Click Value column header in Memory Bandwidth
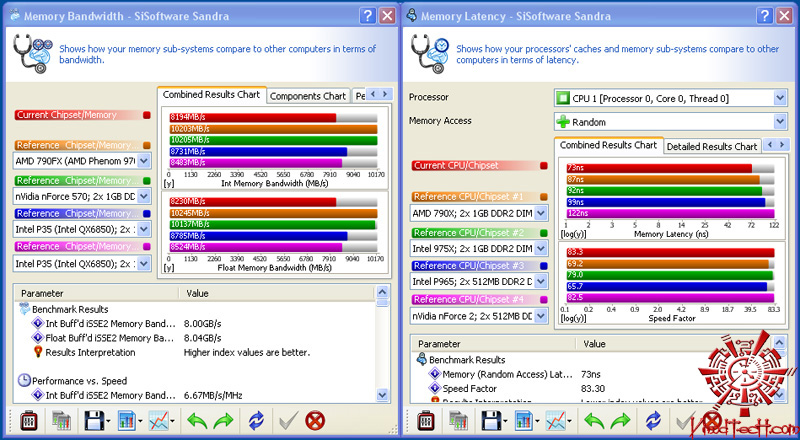Screen dimensions: 800x440 277,294
